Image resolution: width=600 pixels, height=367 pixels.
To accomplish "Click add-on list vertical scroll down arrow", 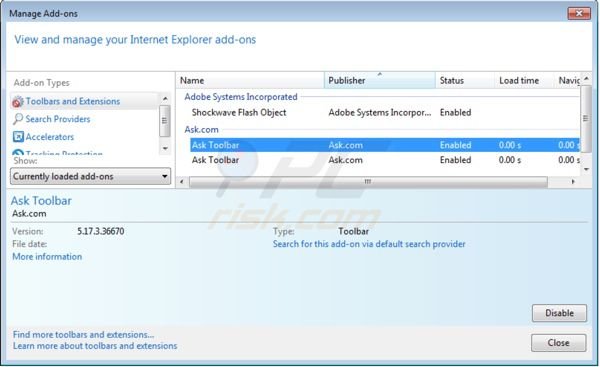I will 586,169.
